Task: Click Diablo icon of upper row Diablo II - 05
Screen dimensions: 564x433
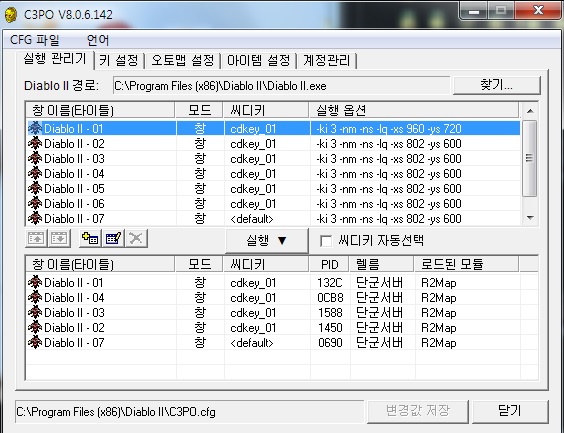Action: (35, 188)
